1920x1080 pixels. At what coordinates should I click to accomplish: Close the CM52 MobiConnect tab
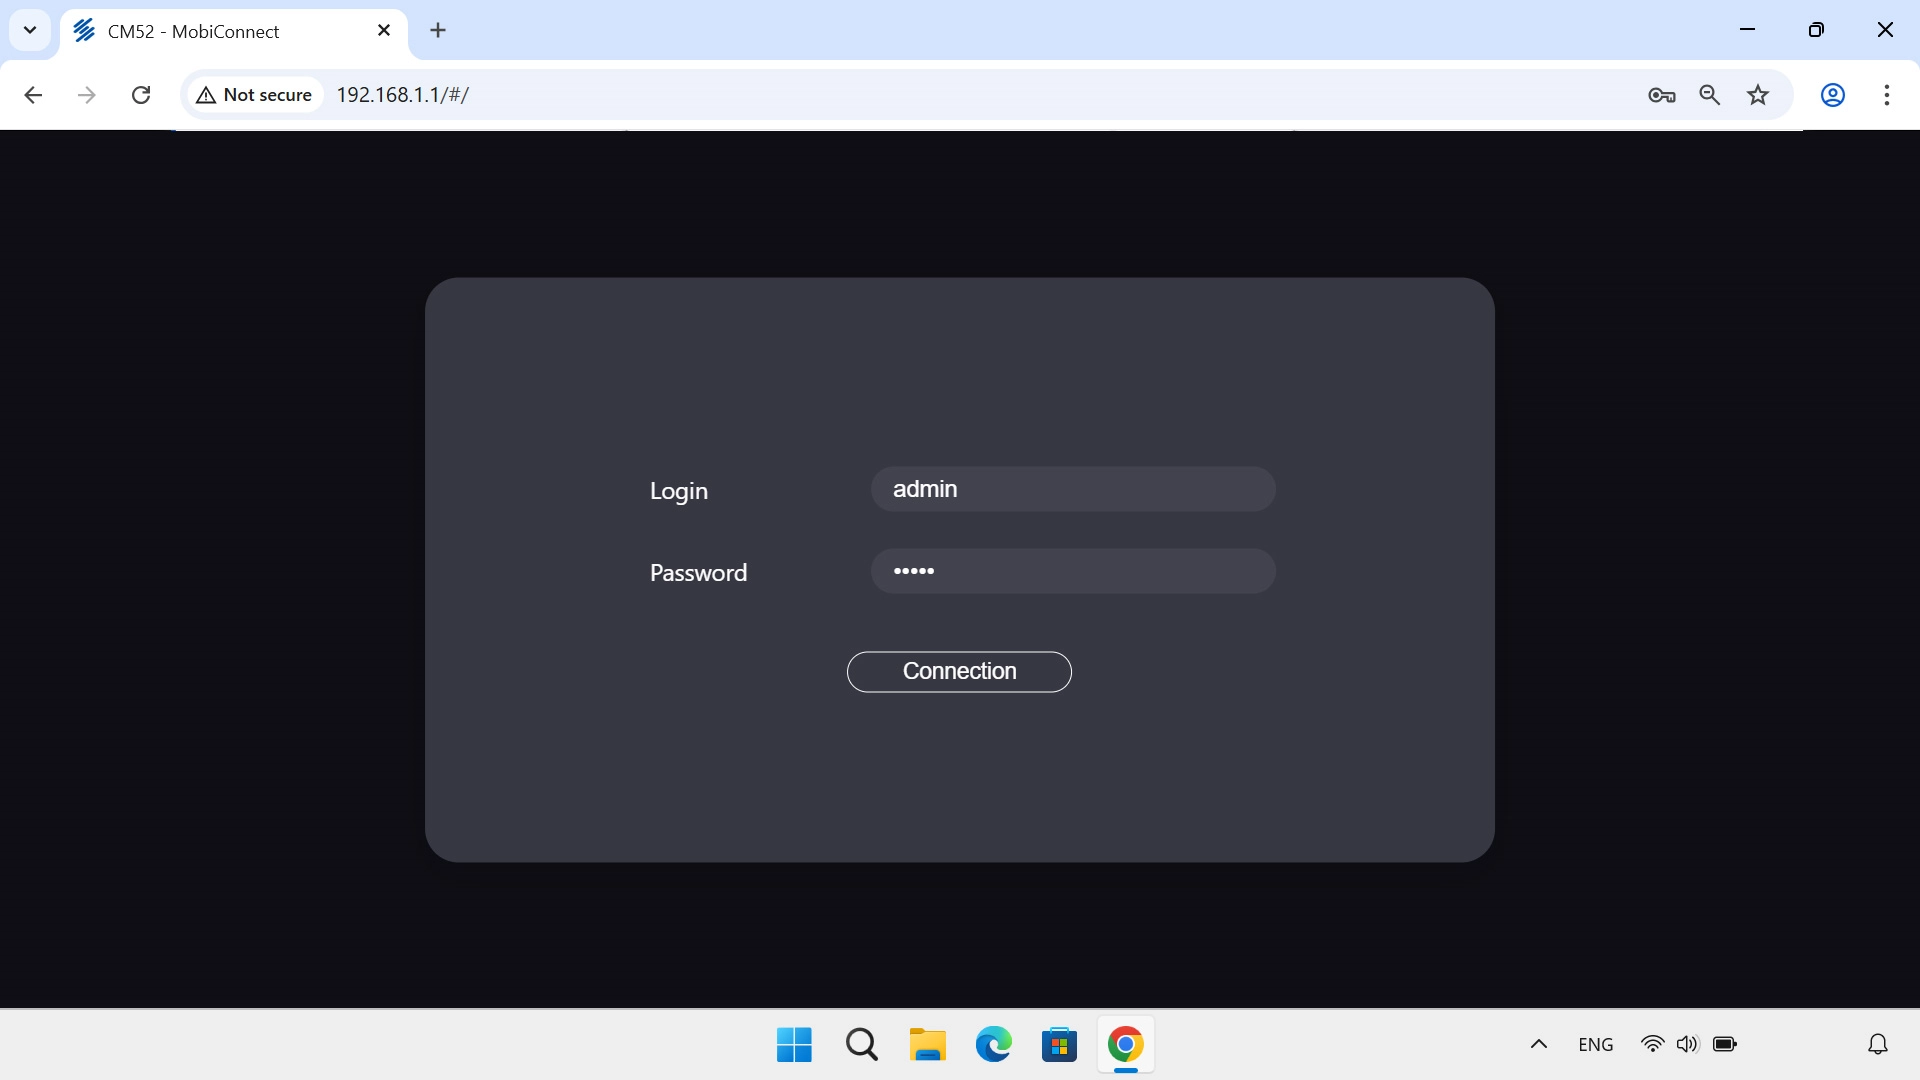pos(384,30)
